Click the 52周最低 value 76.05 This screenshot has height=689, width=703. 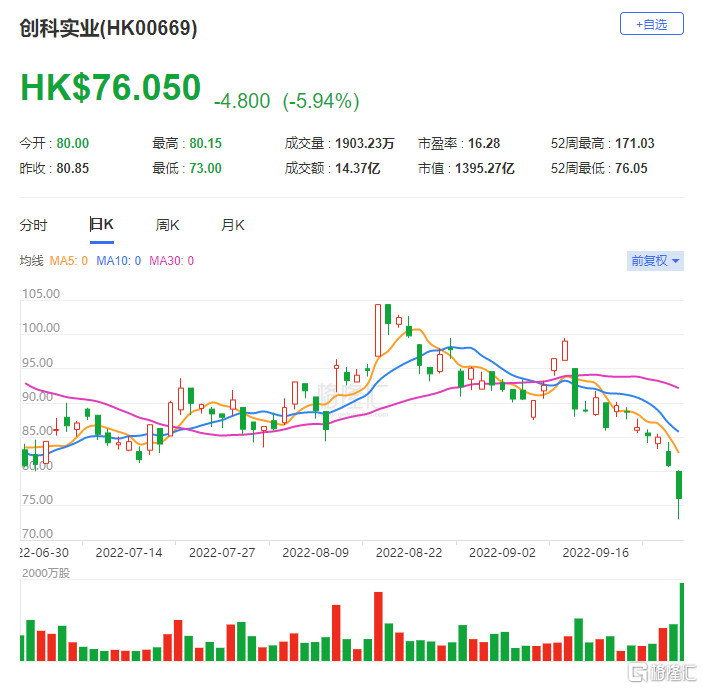(x=631, y=169)
